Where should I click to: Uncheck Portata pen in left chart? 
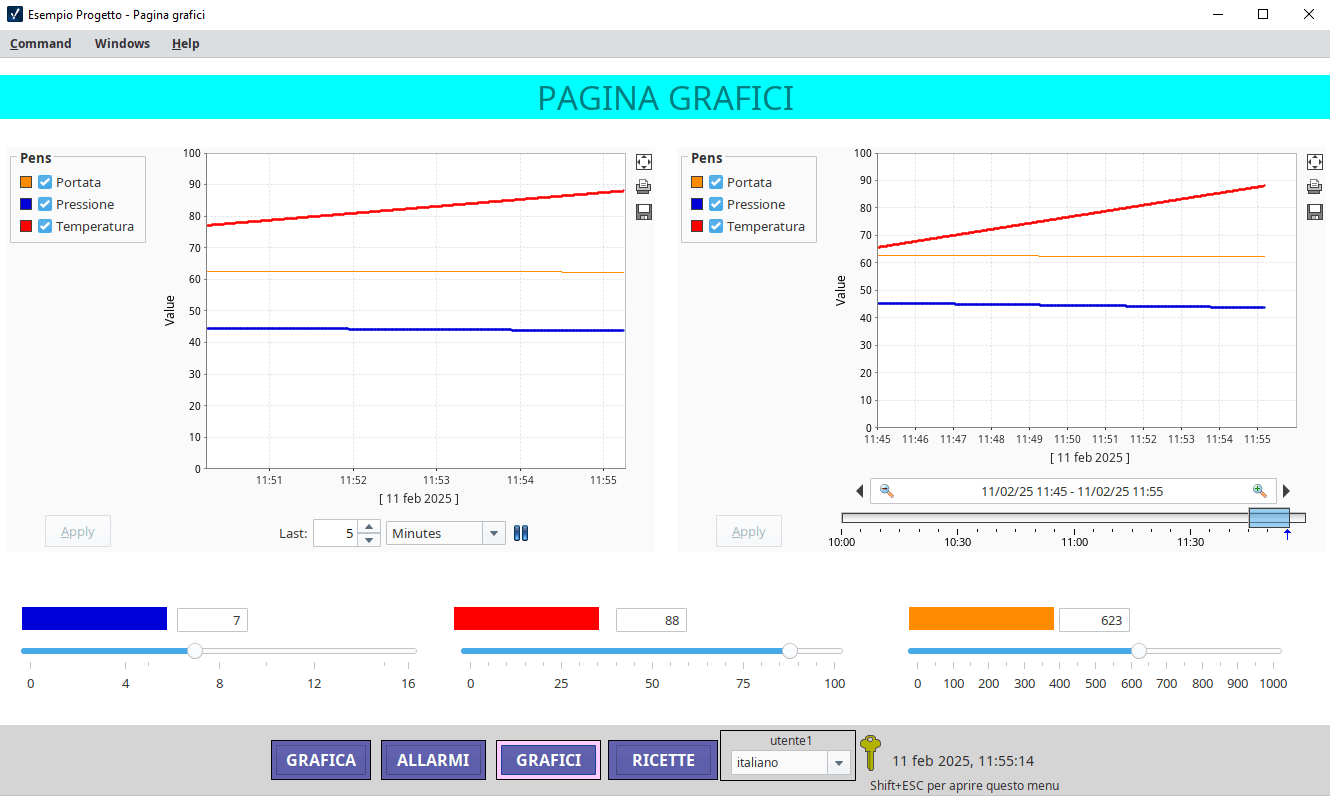(x=45, y=182)
